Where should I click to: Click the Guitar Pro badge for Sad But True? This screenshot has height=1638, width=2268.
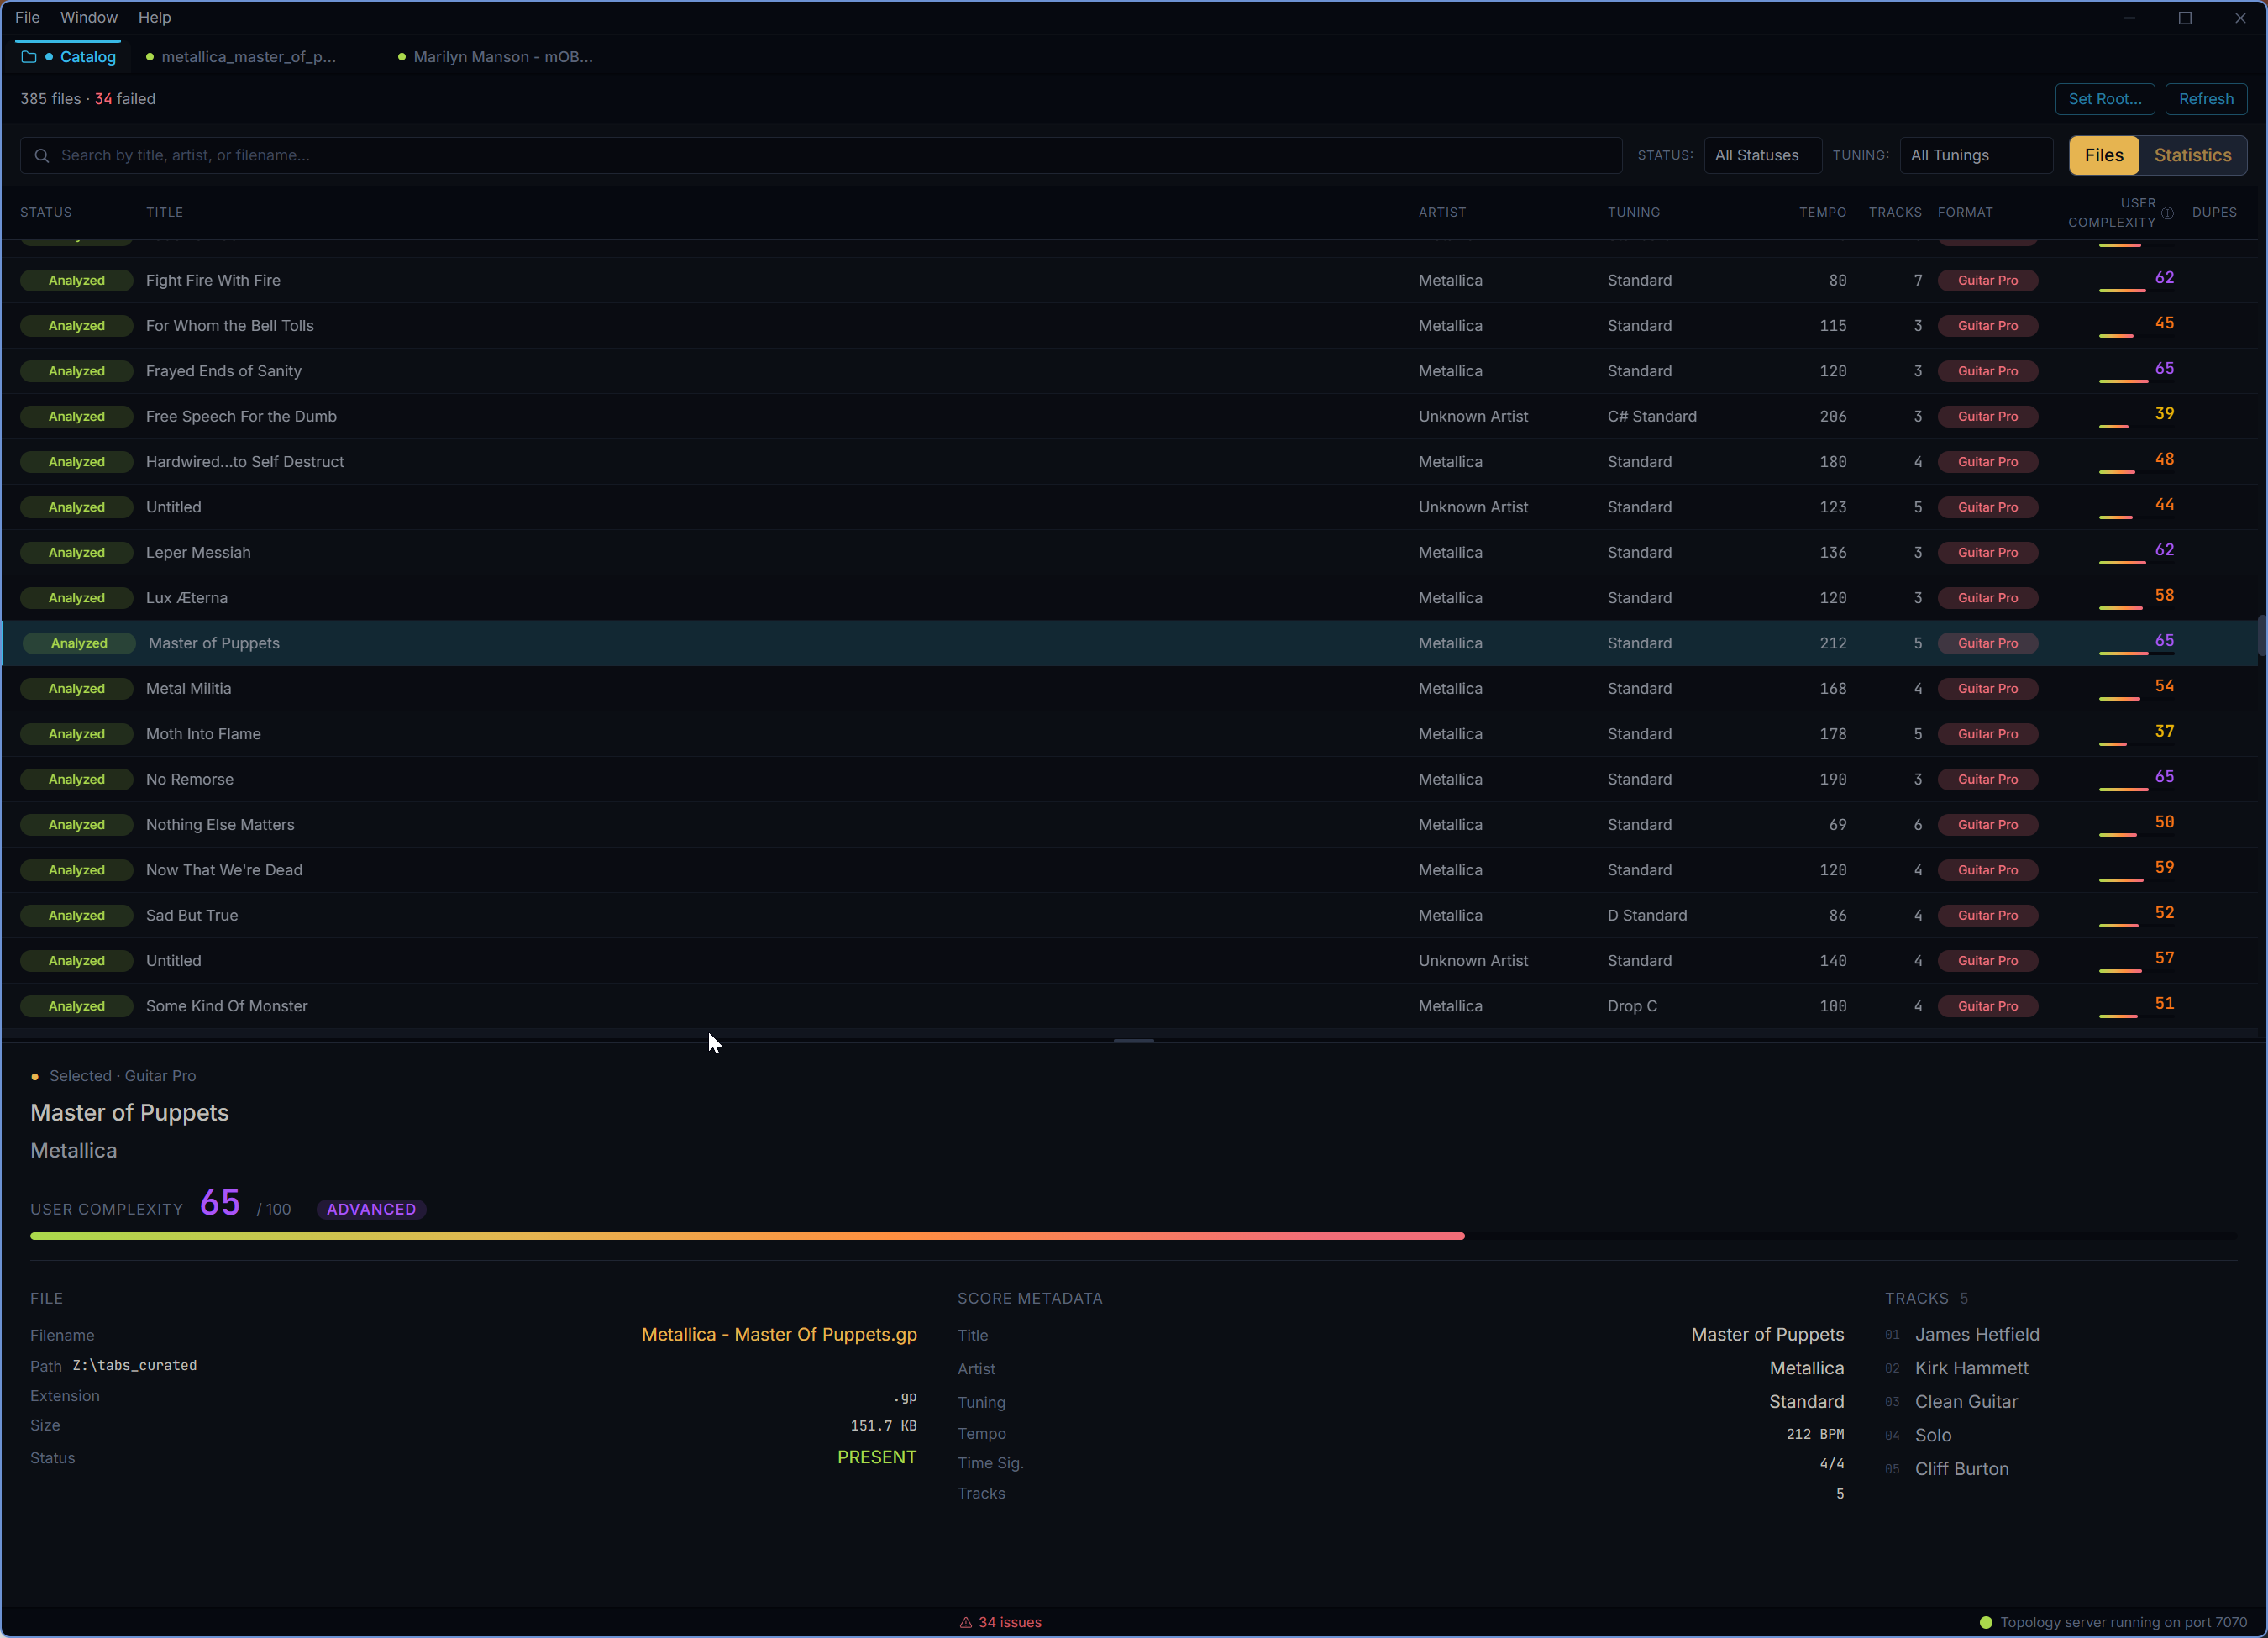click(1987, 915)
